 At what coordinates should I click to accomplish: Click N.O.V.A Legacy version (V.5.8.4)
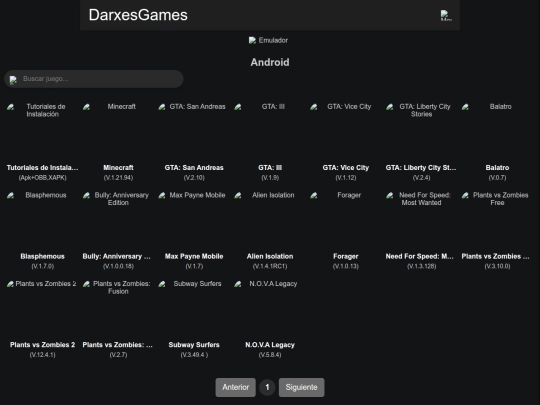coord(270,355)
